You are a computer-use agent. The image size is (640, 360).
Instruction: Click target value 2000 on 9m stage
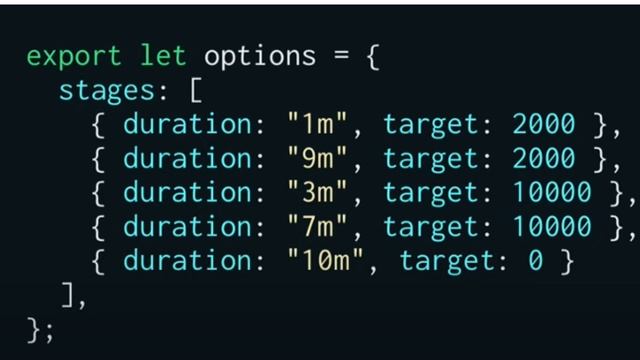tap(544, 158)
